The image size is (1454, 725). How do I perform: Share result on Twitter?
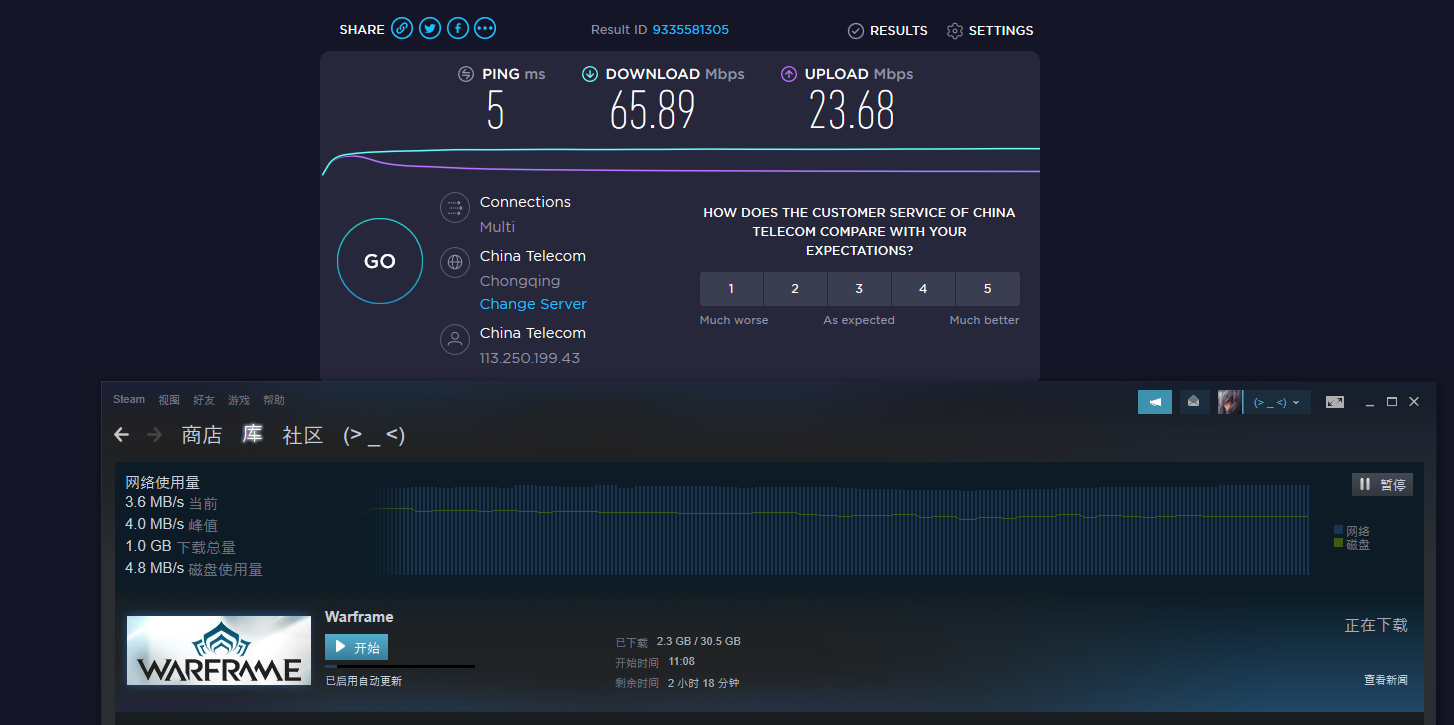pyautogui.click(x=430, y=29)
